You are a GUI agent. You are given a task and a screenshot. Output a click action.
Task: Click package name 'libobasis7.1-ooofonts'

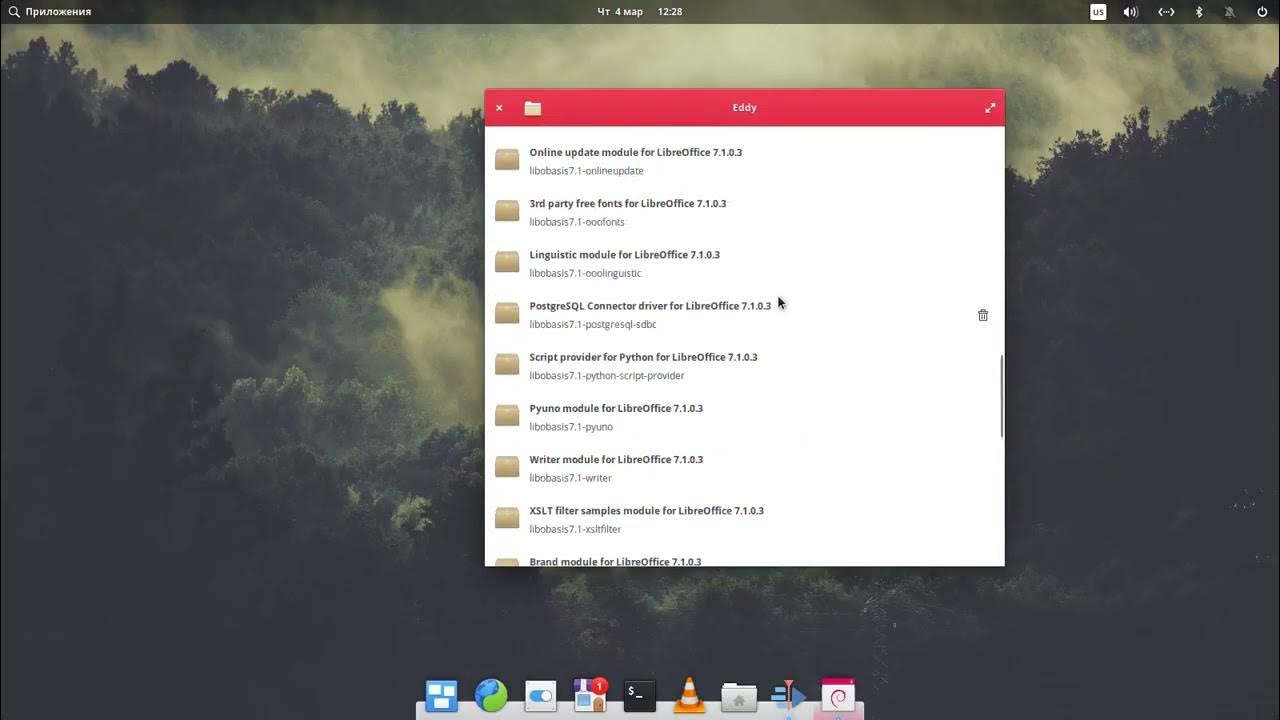coord(577,222)
